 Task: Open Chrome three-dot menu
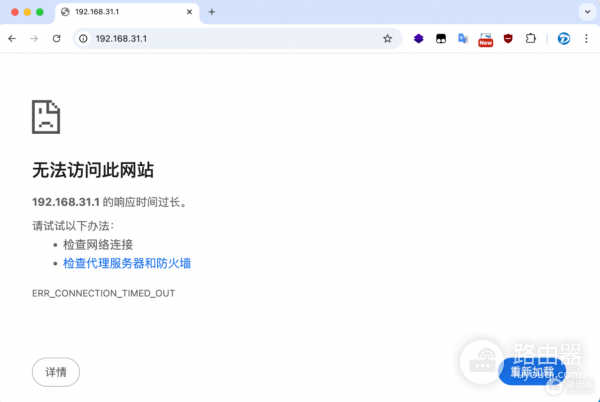586,38
